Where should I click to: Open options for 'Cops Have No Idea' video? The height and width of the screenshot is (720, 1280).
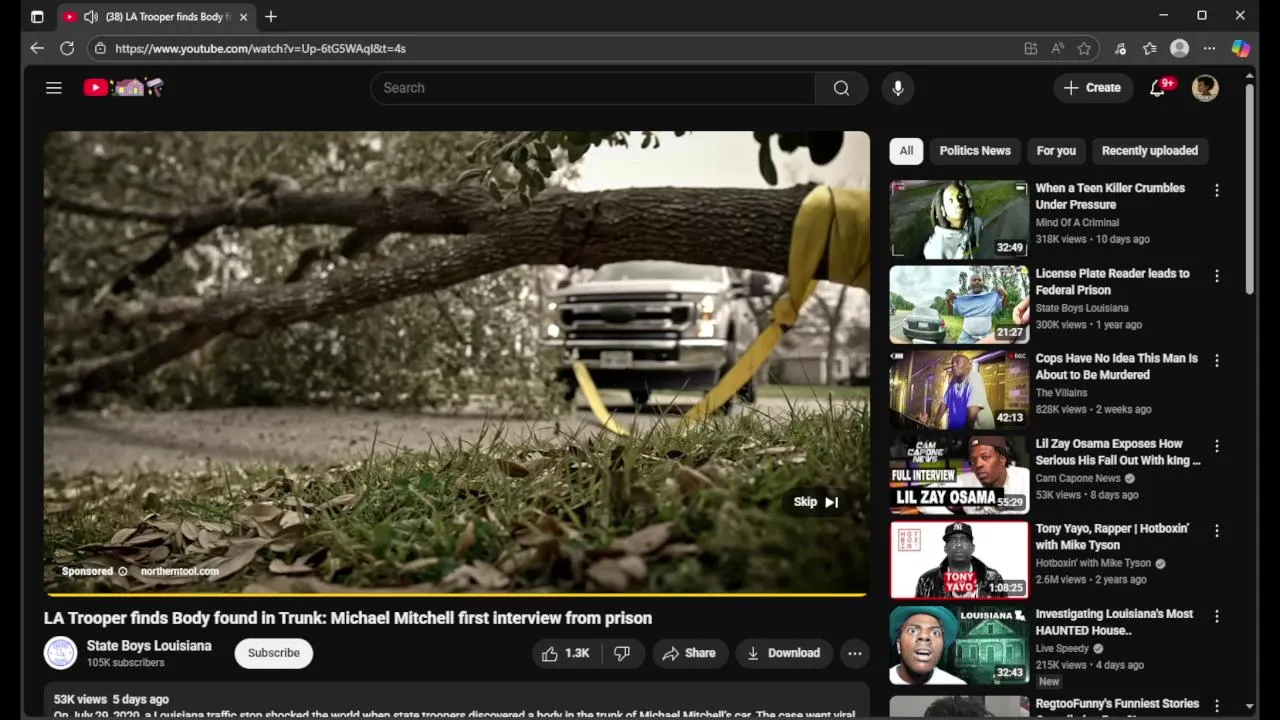tap(1217, 360)
